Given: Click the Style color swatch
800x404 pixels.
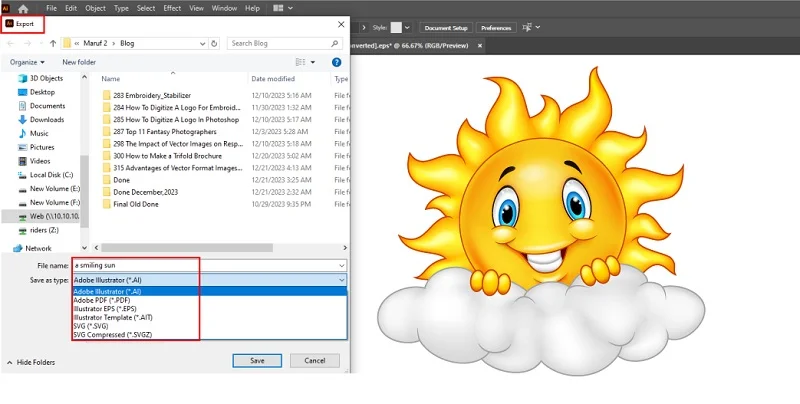Looking at the screenshot, I should point(396,28).
